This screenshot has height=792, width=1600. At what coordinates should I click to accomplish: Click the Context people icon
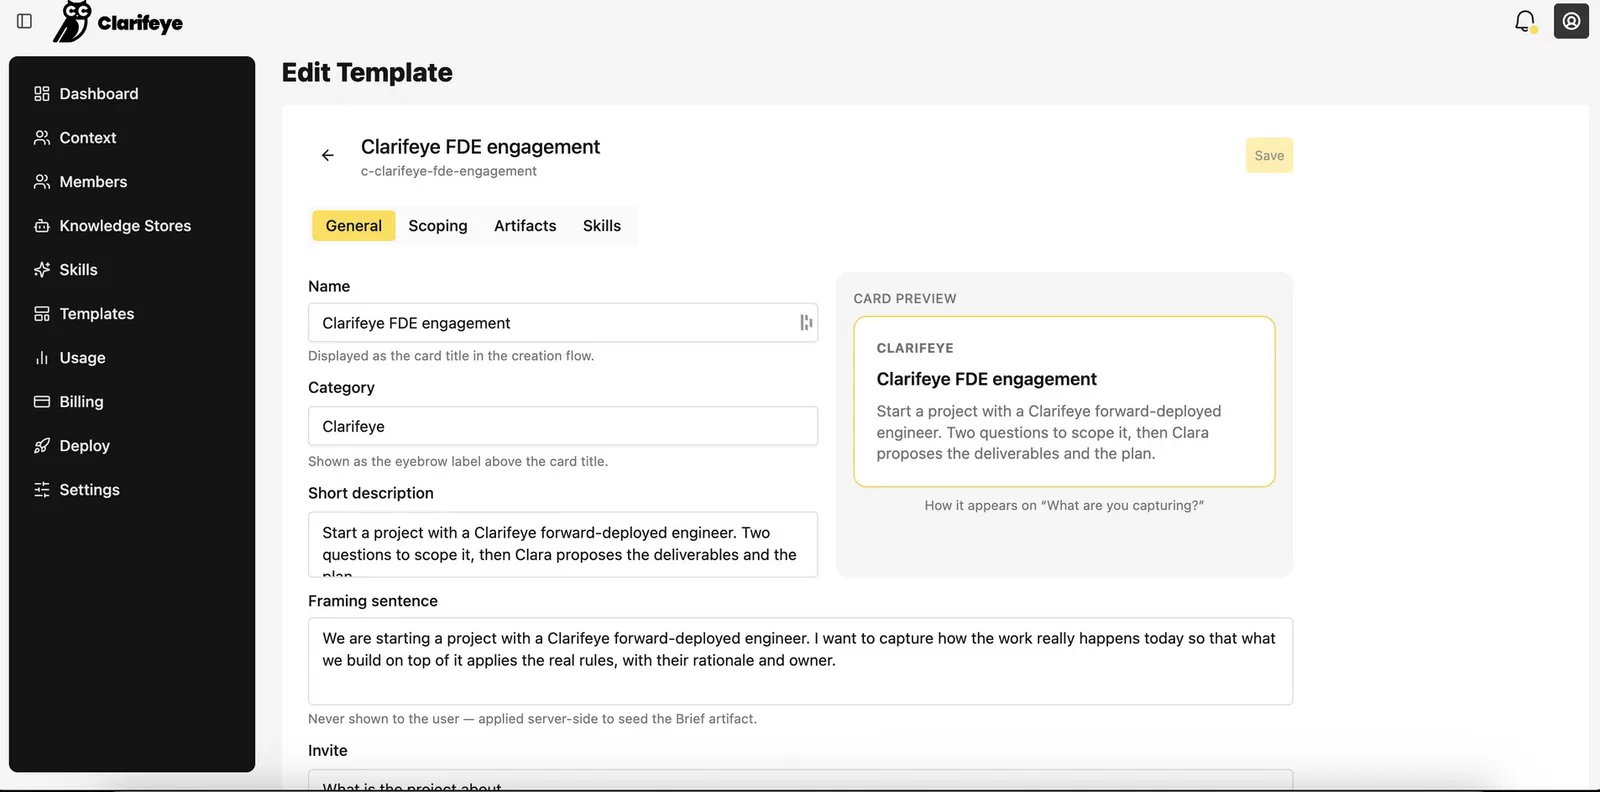pyautogui.click(x=42, y=138)
